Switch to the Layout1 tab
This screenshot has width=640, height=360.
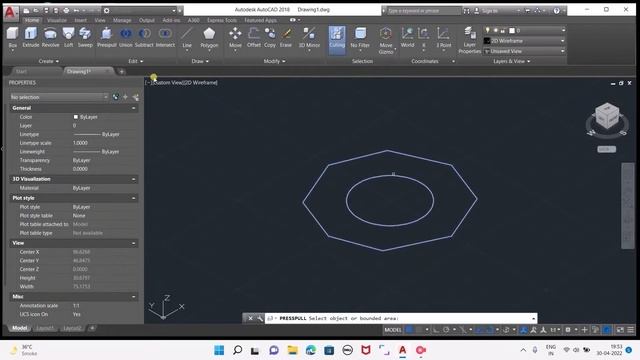point(45,328)
